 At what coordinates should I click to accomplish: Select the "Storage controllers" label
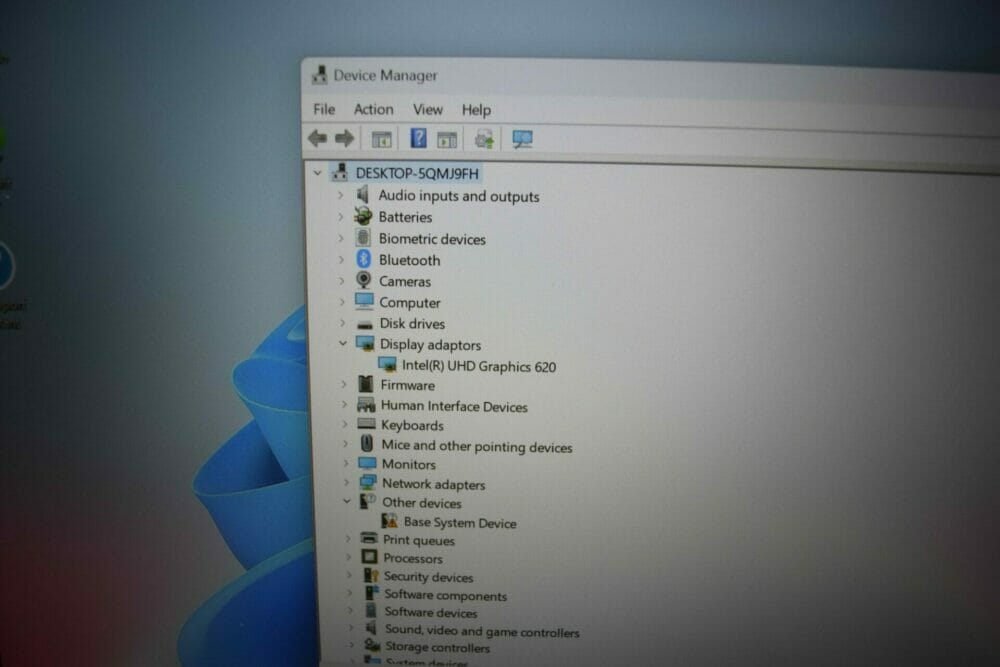(438, 647)
